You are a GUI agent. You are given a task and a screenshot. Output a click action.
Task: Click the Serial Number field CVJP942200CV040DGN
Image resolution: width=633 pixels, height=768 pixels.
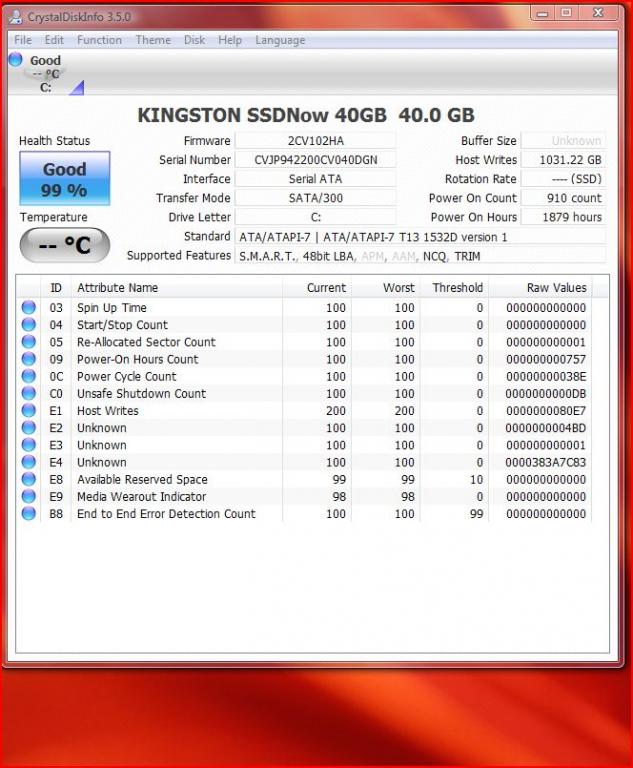point(316,160)
